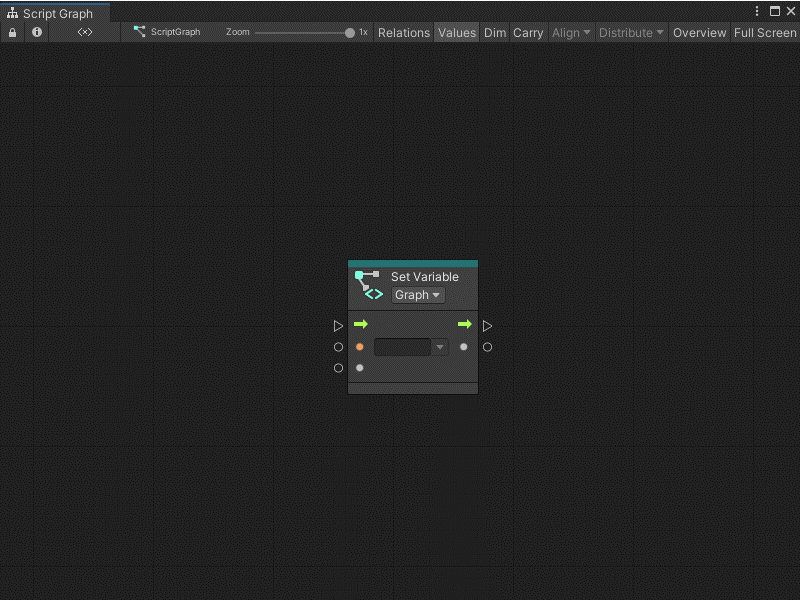Click the value output circle port
800x600 pixels.
click(x=487, y=347)
